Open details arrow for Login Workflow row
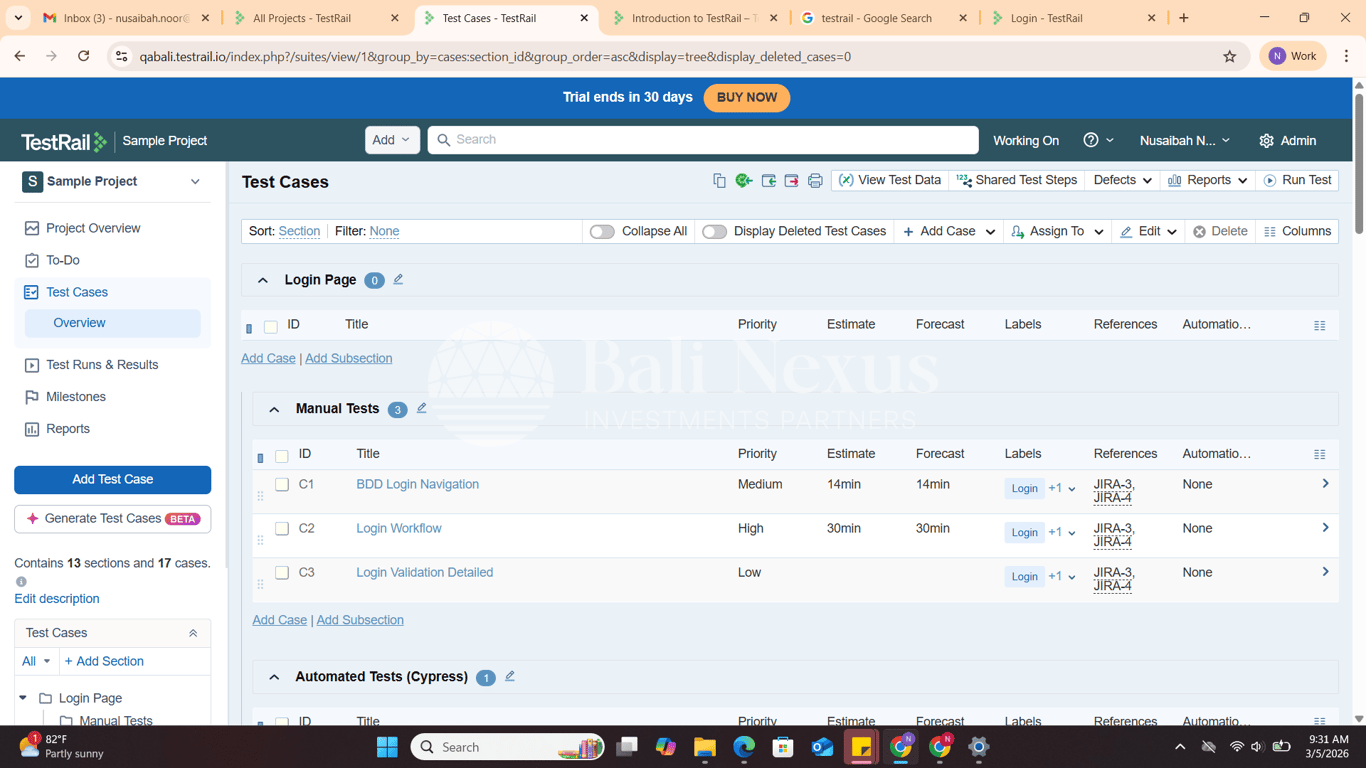Image resolution: width=1366 pixels, height=768 pixels. [x=1325, y=528]
